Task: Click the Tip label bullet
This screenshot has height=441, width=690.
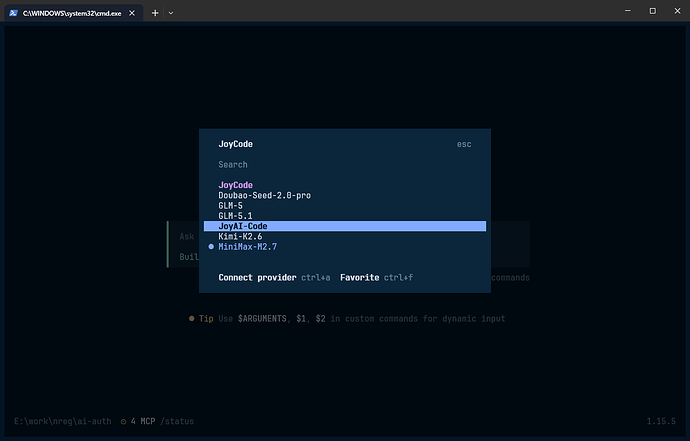Action: (x=191, y=318)
